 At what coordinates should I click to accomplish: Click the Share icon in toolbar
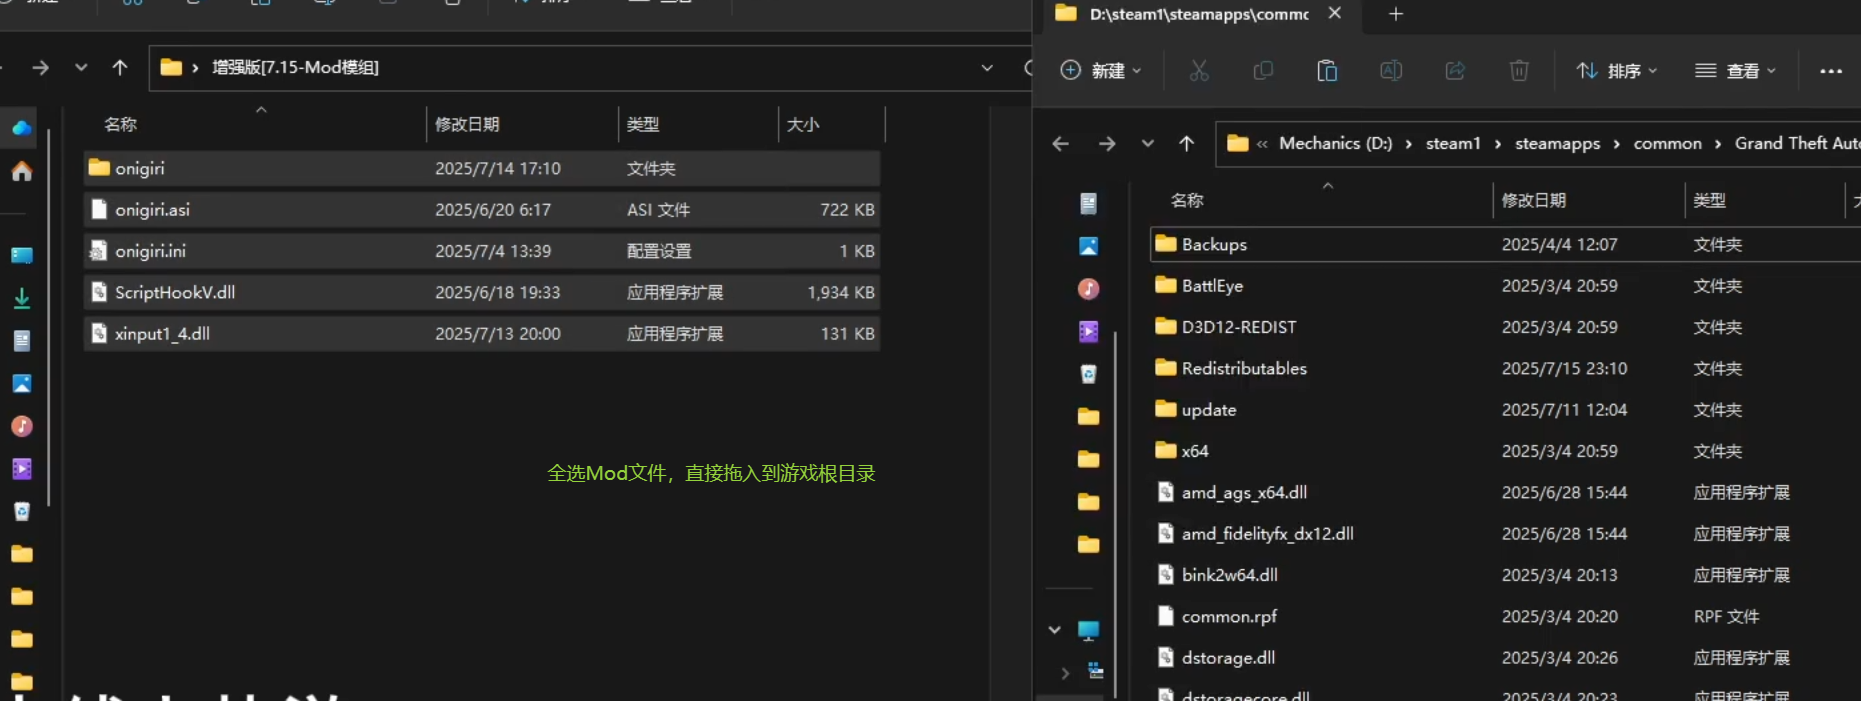[x=1455, y=71]
